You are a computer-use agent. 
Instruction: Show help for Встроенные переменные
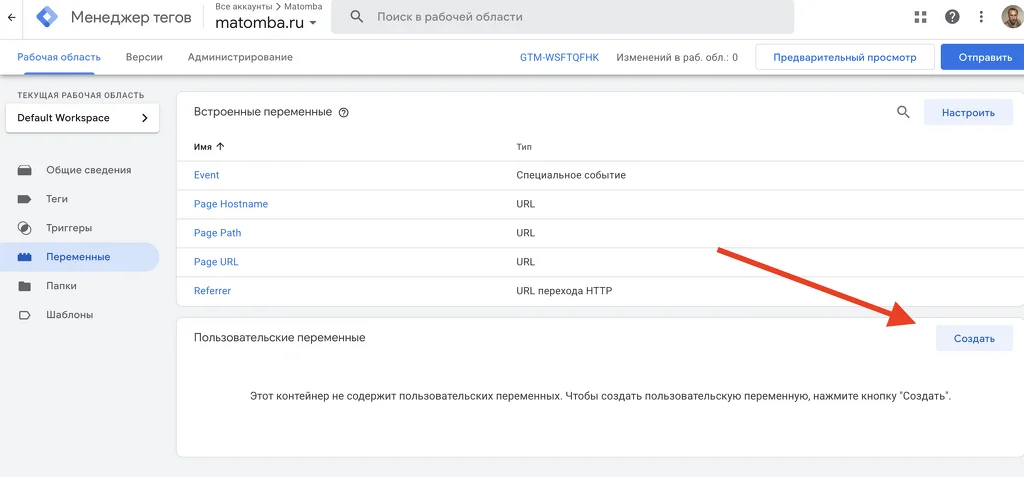pos(344,112)
